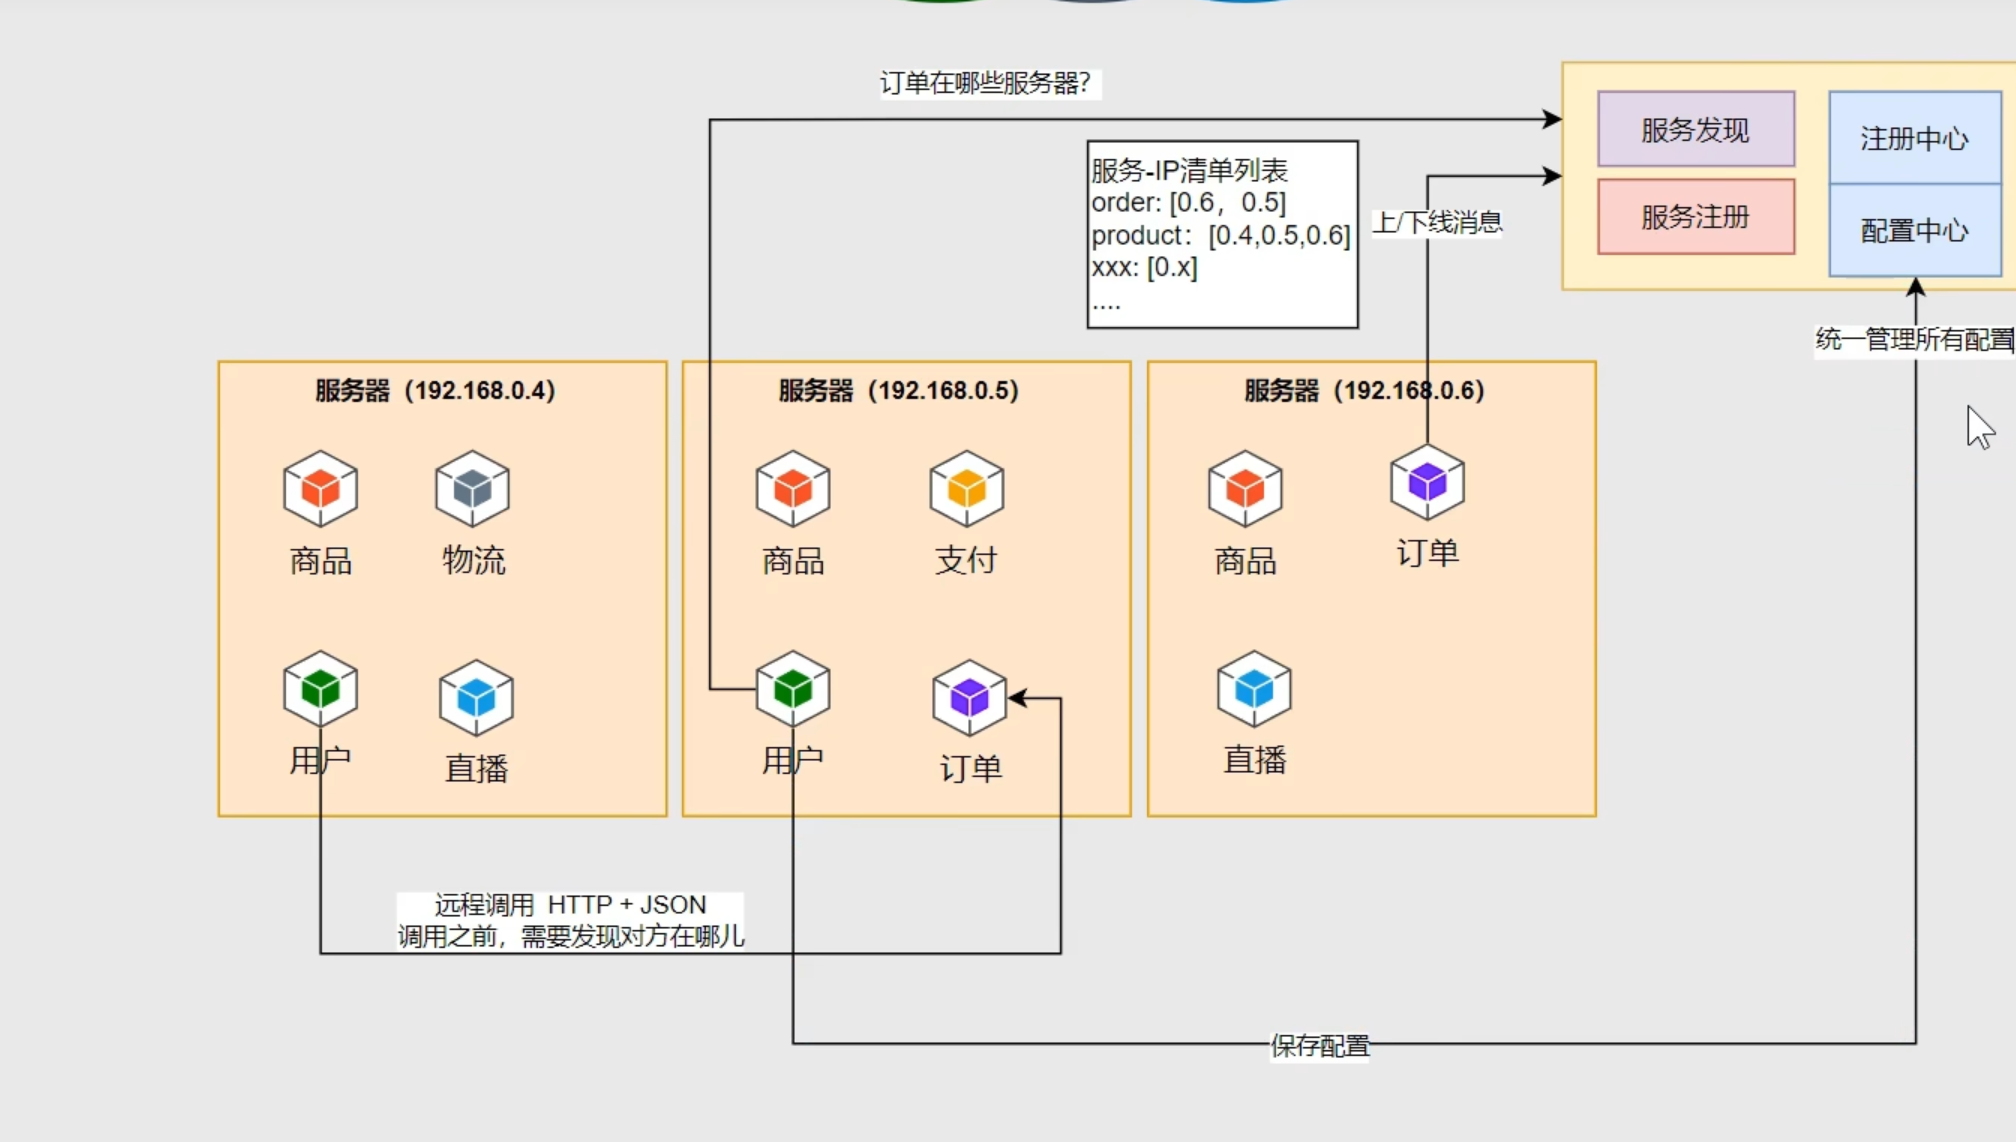The width and height of the screenshot is (2016, 1142).
Task: Select 订单 purple cube in server 192.168.0.6
Action: click(1427, 482)
